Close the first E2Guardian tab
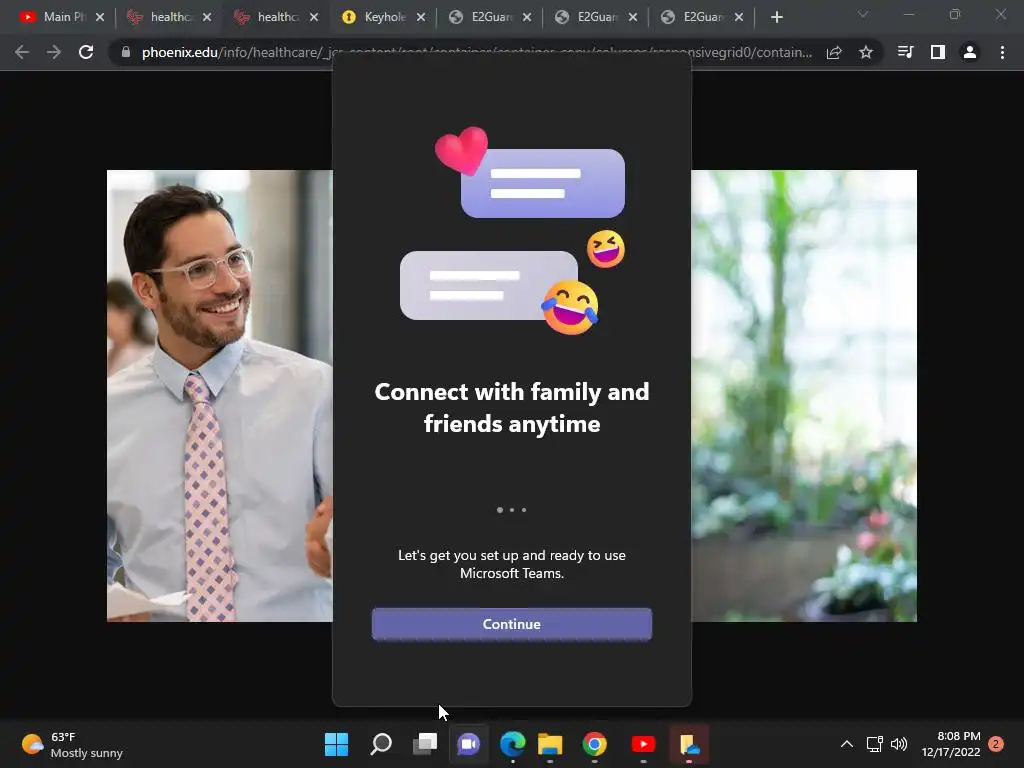This screenshot has width=1024, height=768. (x=527, y=17)
